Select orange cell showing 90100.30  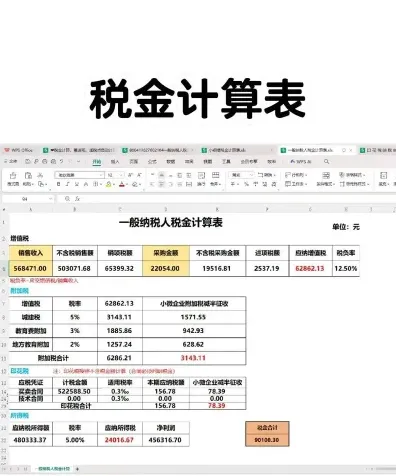[267, 440]
